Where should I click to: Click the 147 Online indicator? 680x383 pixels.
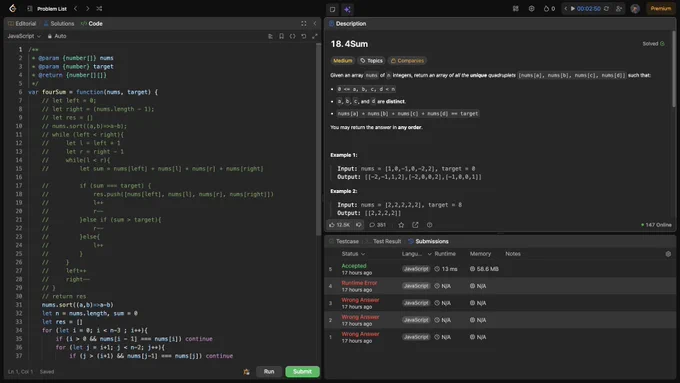click(656, 225)
